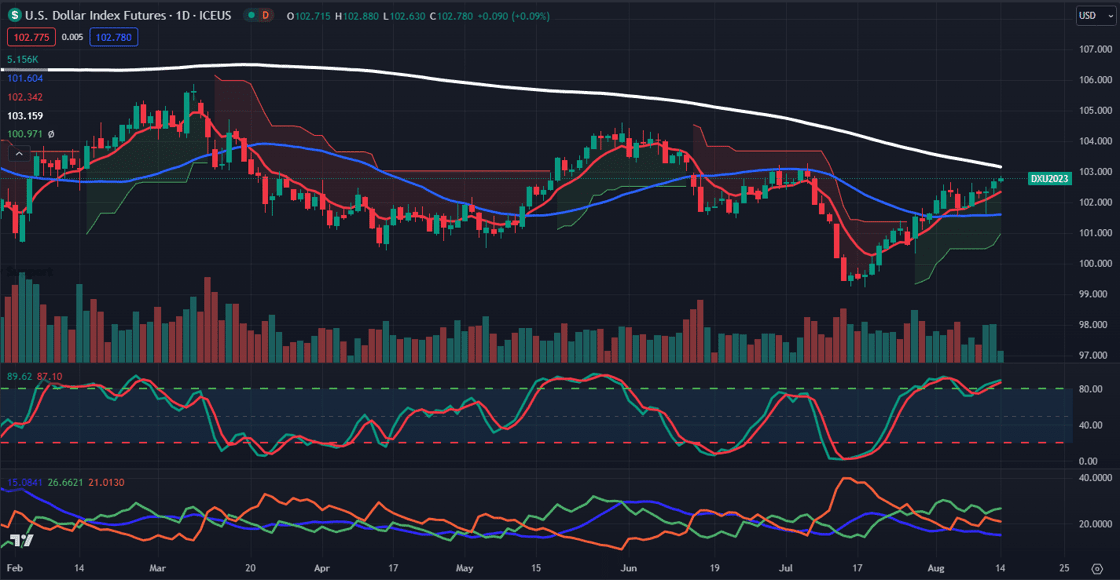This screenshot has width=1120, height=580.
Task: Click the 102.000 price axis label
Action: click(1096, 202)
